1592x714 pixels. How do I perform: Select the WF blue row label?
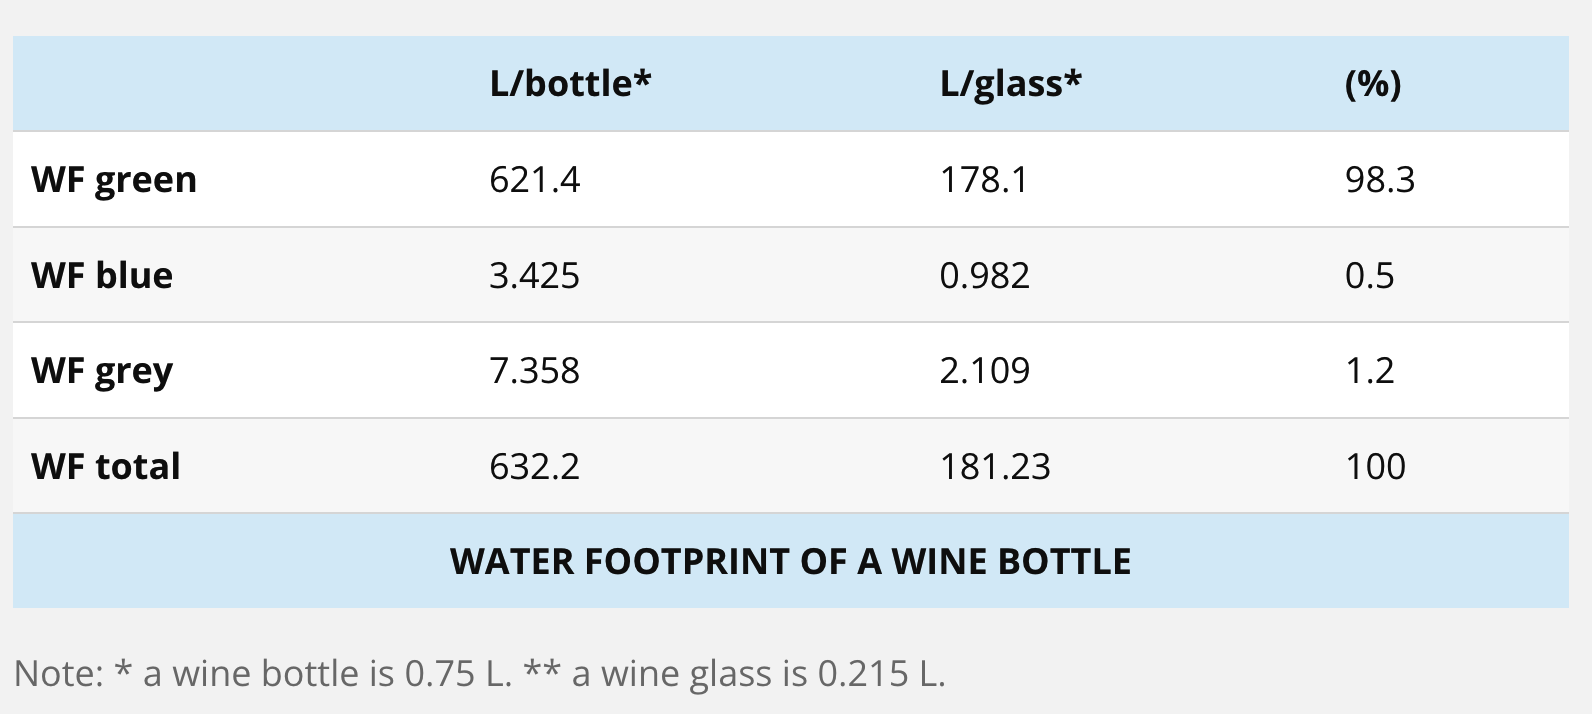[102, 275]
